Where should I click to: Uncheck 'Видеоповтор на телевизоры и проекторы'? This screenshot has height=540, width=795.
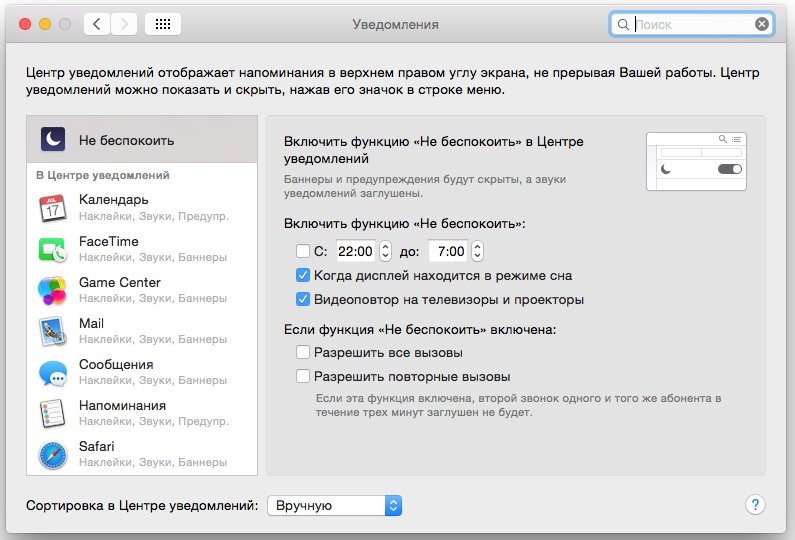point(303,299)
